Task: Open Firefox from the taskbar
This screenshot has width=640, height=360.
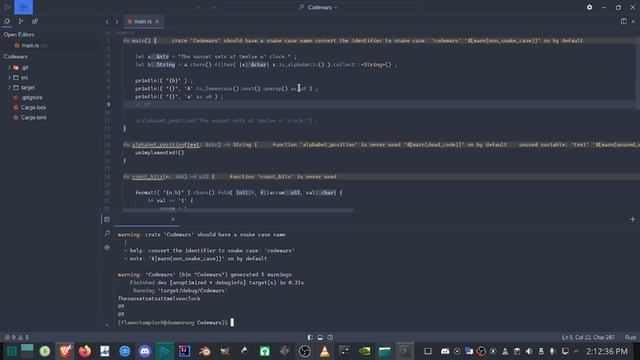Action: click(85, 351)
